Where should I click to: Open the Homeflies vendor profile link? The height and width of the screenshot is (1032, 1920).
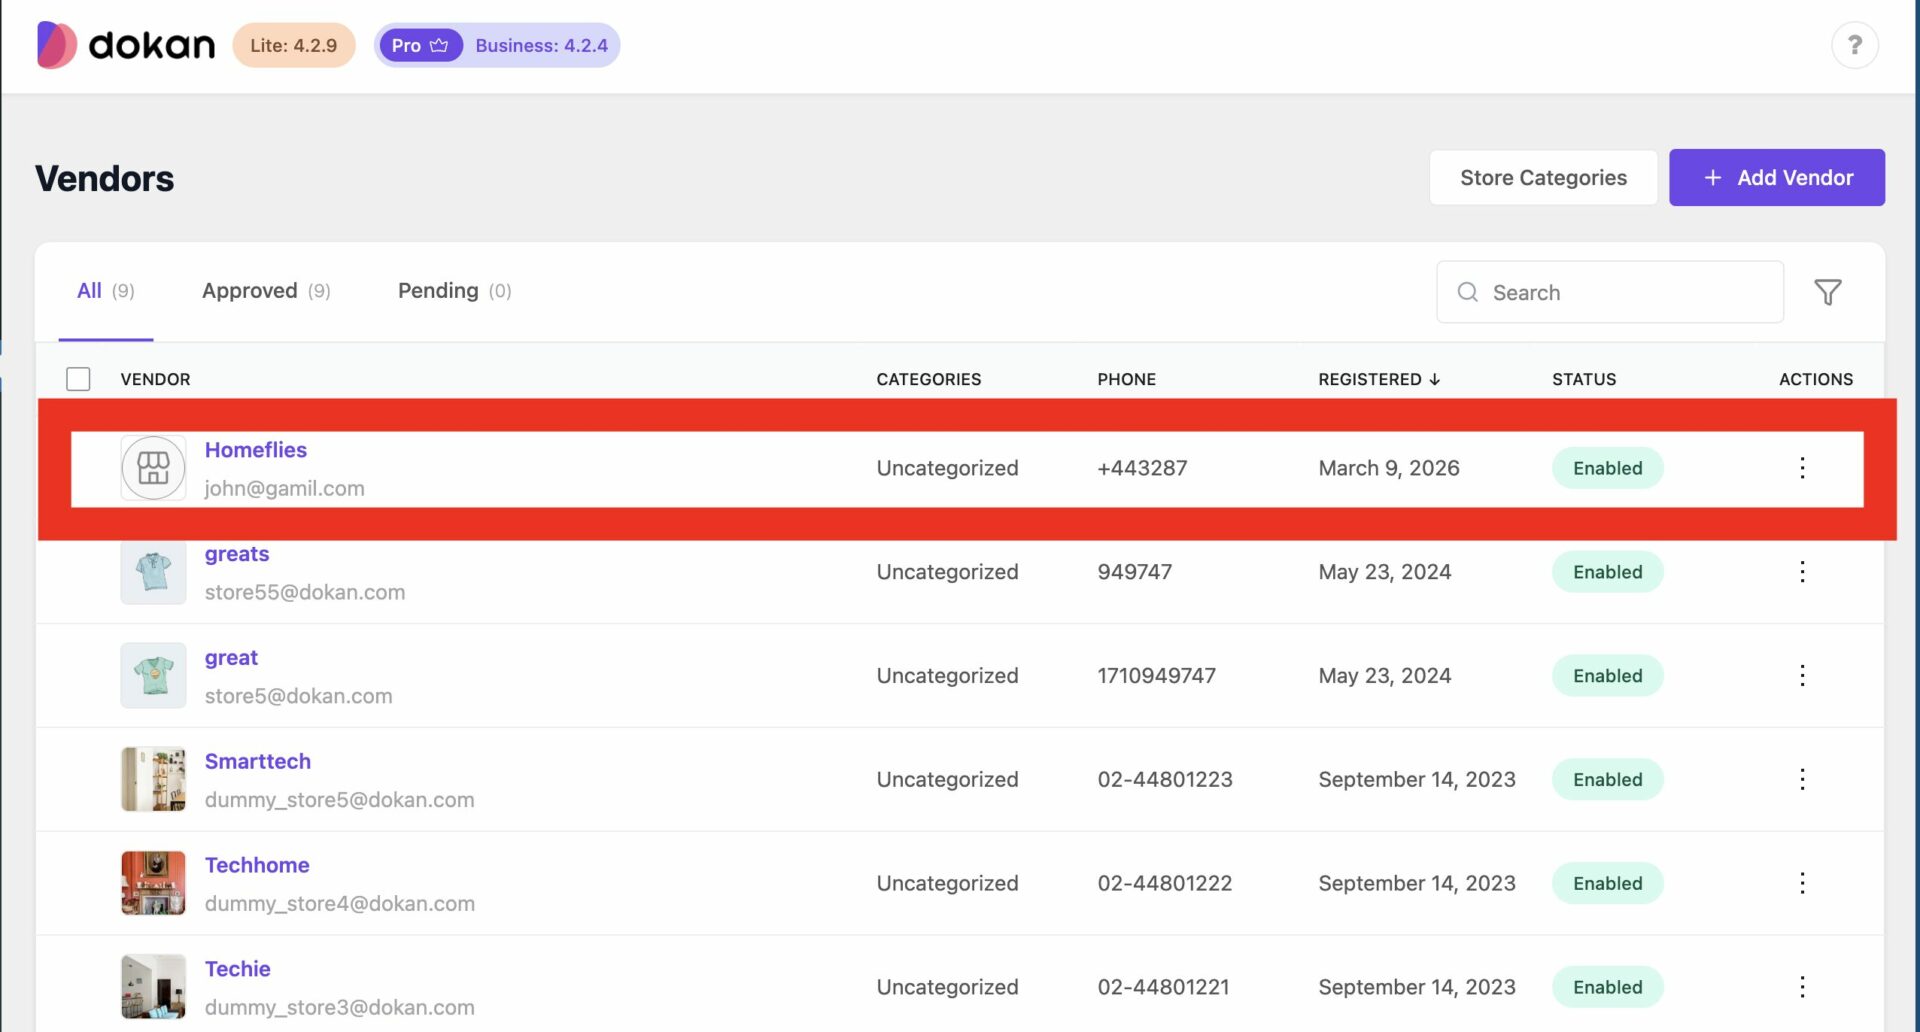(x=255, y=450)
